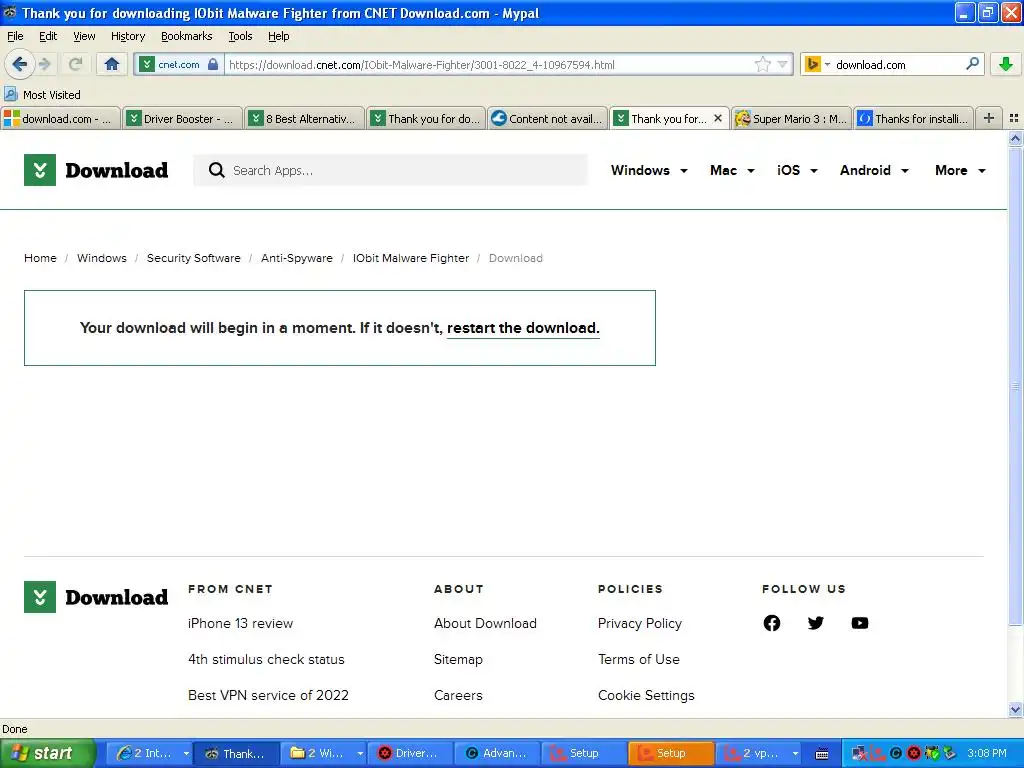Open the iPhone 13 review link
Image resolution: width=1024 pixels, height=768 pixels.
(240, 623)
